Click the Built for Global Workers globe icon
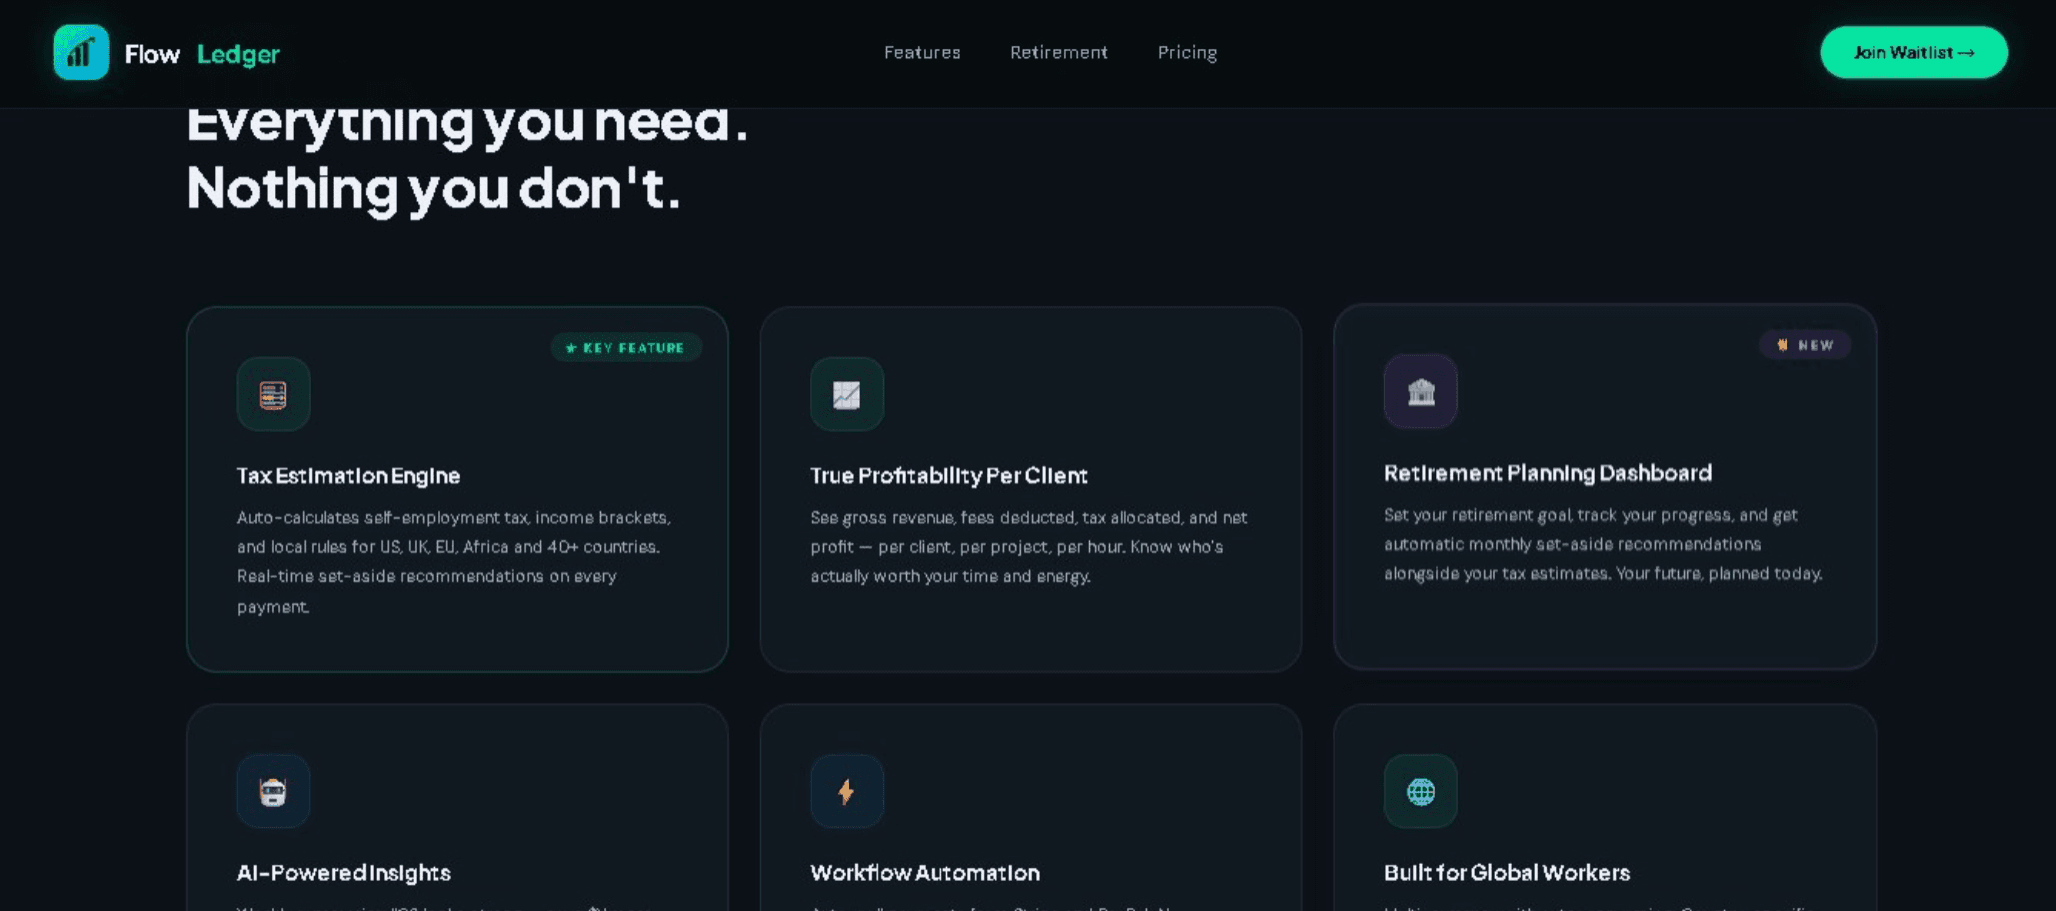The width and height of the screenshot is (2056, 911). coord(1420,790)
